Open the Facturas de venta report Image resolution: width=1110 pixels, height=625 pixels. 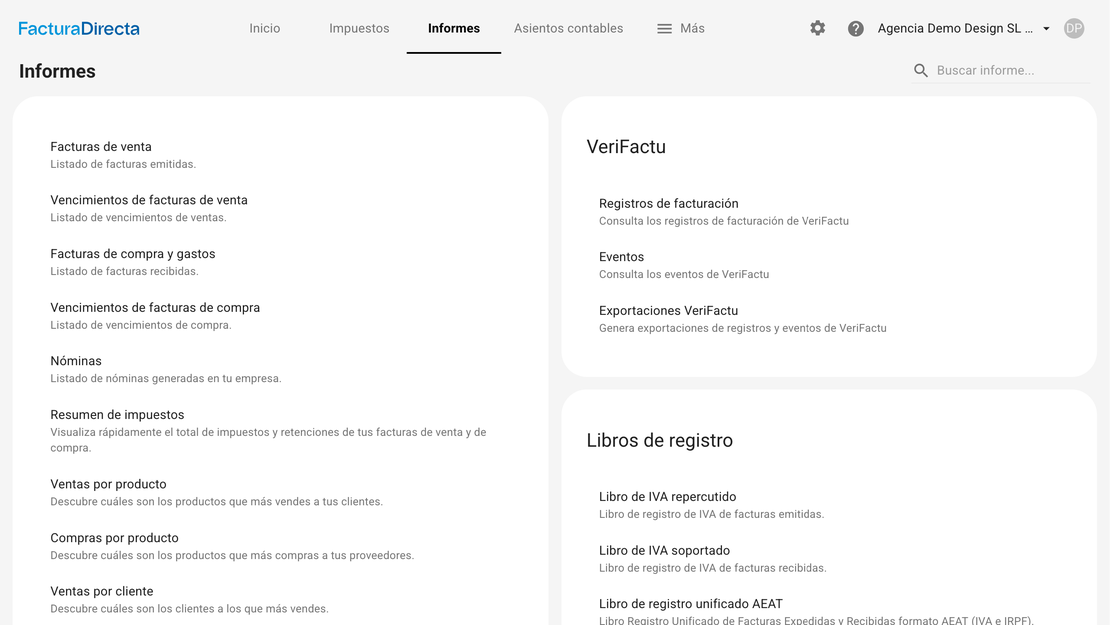(101, 147)
